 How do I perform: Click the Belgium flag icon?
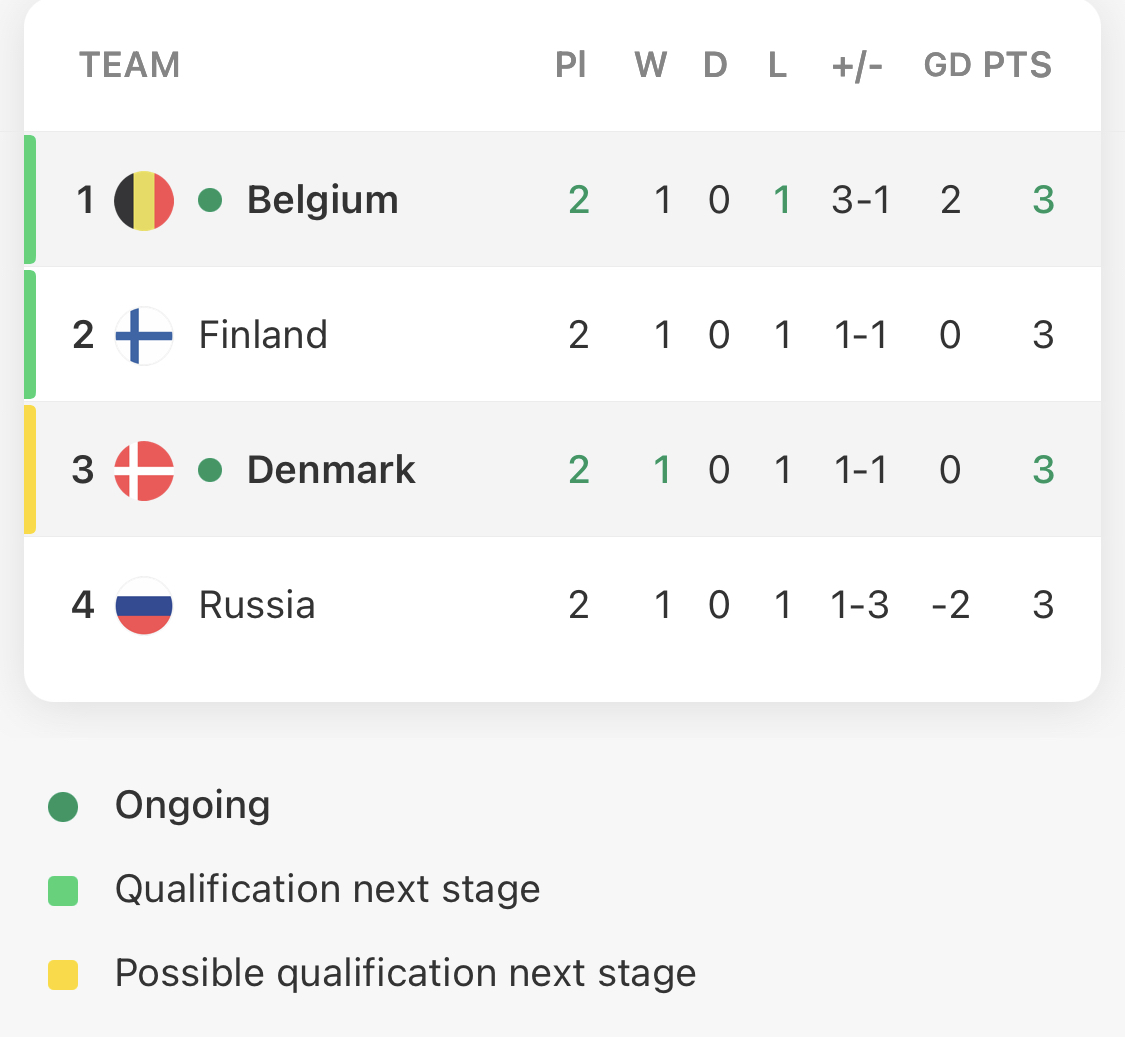[x=144, y=200]
